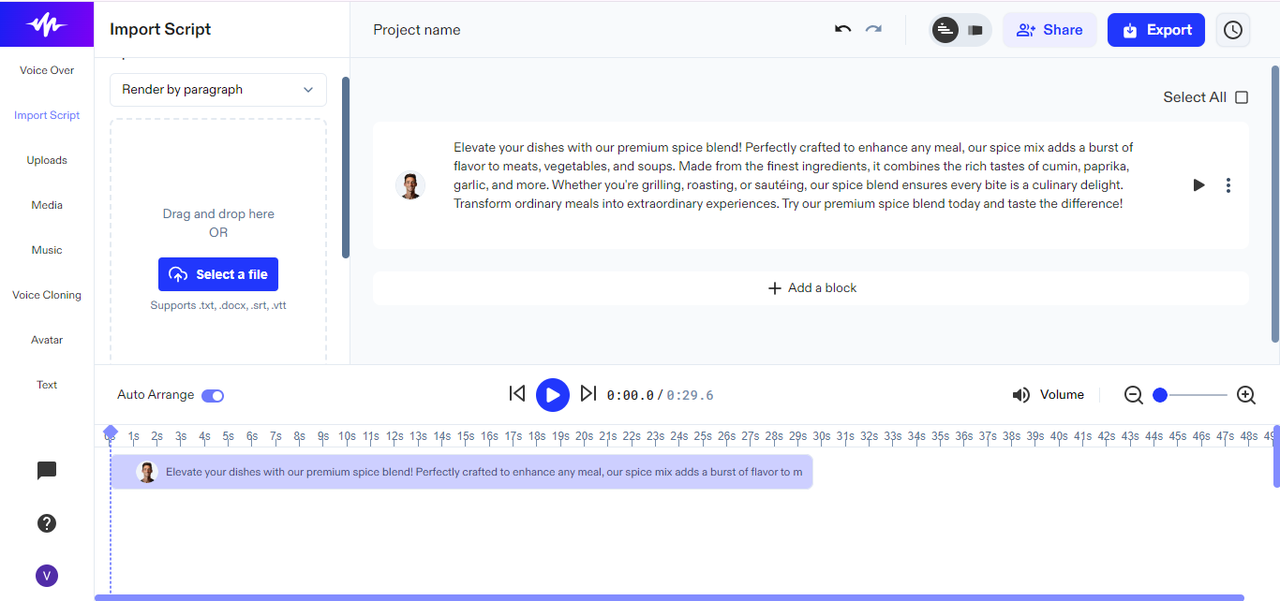The image size is (1280, 601).
Task: Open the Music tab
Action: pos(47,250)
